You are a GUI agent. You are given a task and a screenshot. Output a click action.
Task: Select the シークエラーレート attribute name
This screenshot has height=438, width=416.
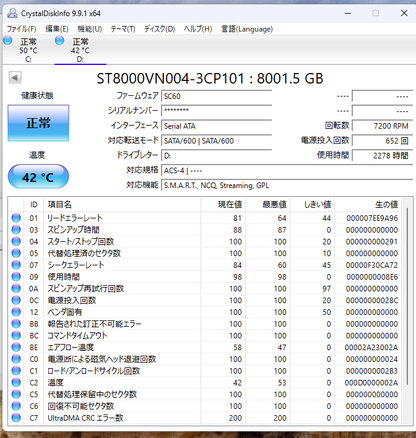point(76,265)
